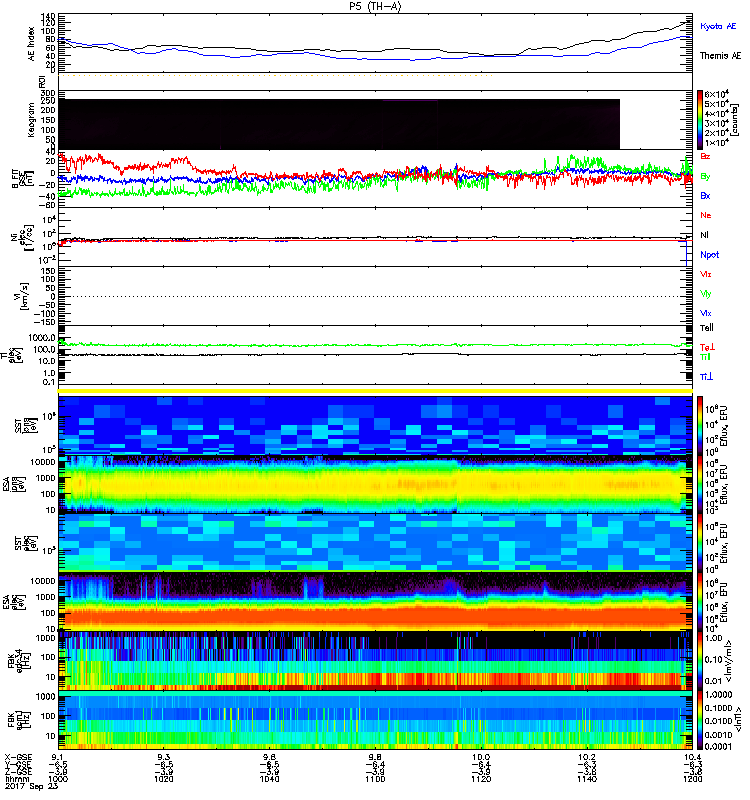Click the "B_FIT" axis label

coord(15,179)
